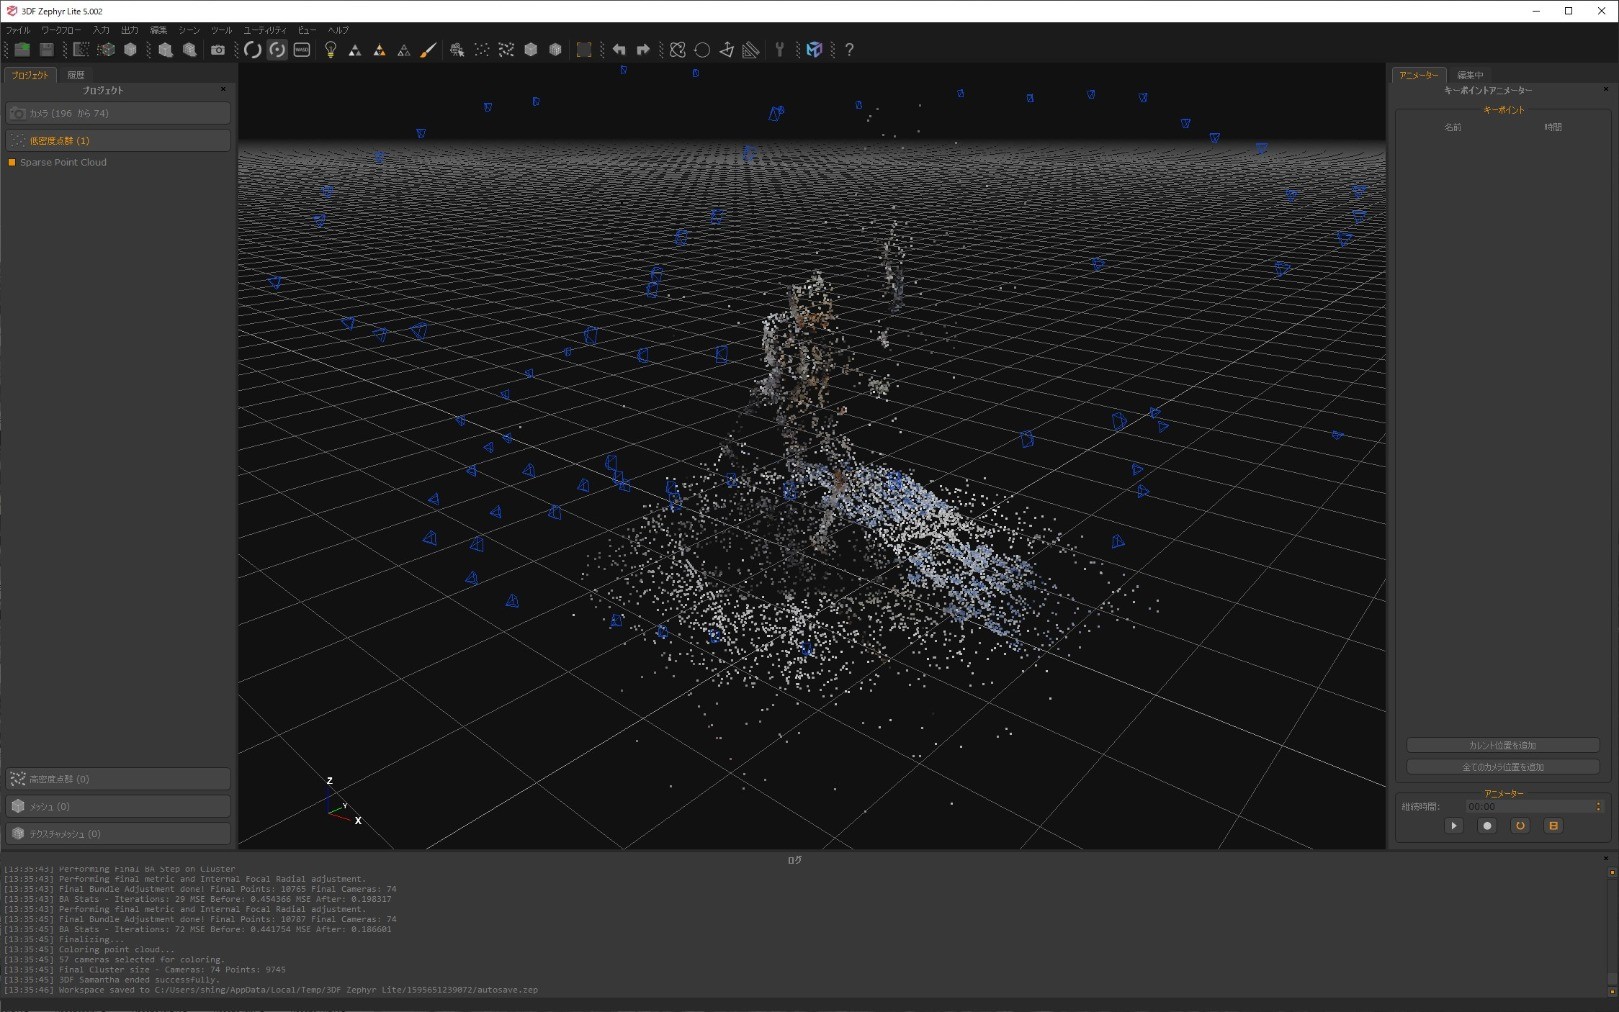Click the log panel vertical scrollbar
Image resolution: width=1619 pixels, height=1012 pixels.
[1612, 930]
